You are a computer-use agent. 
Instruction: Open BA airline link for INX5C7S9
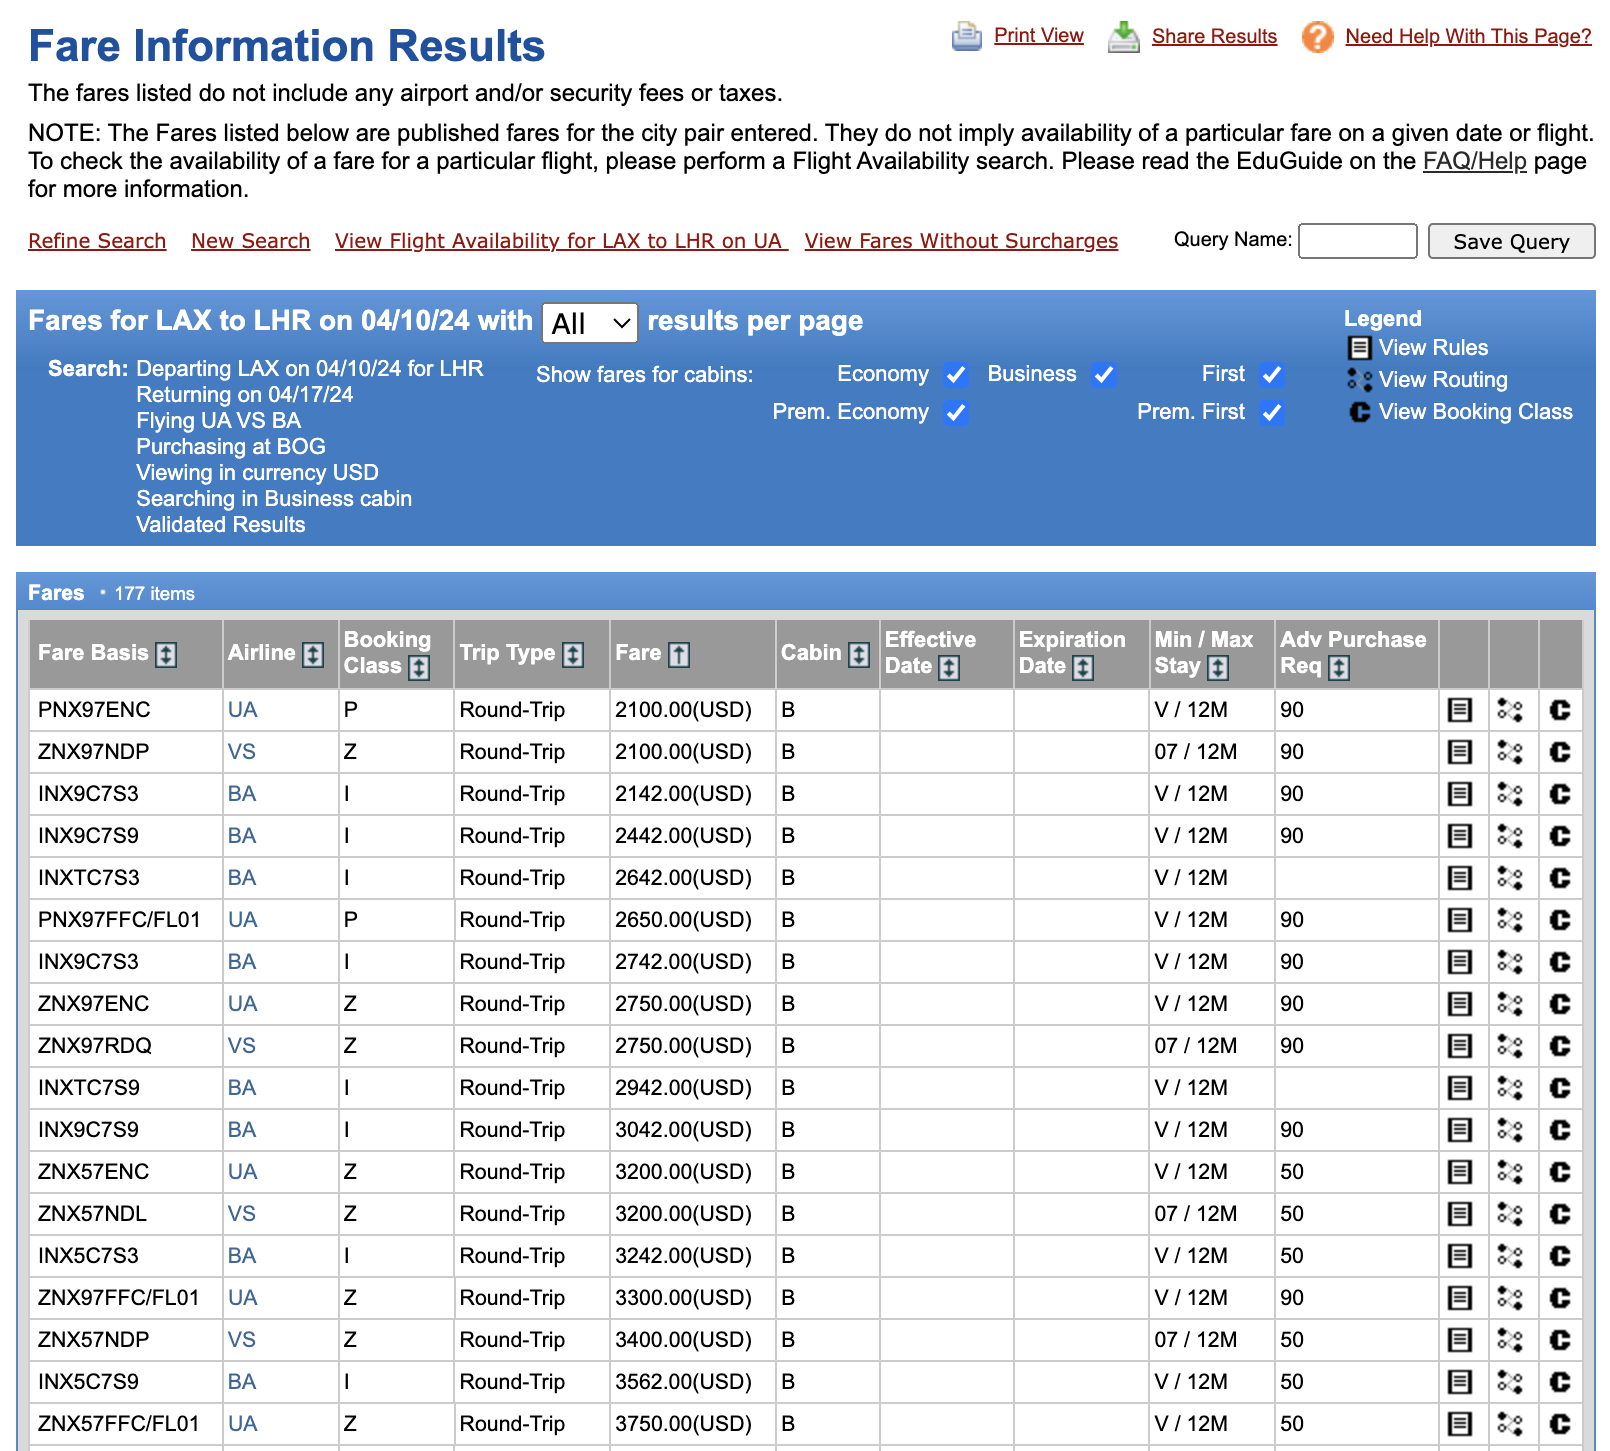[x=242, y=1382]
